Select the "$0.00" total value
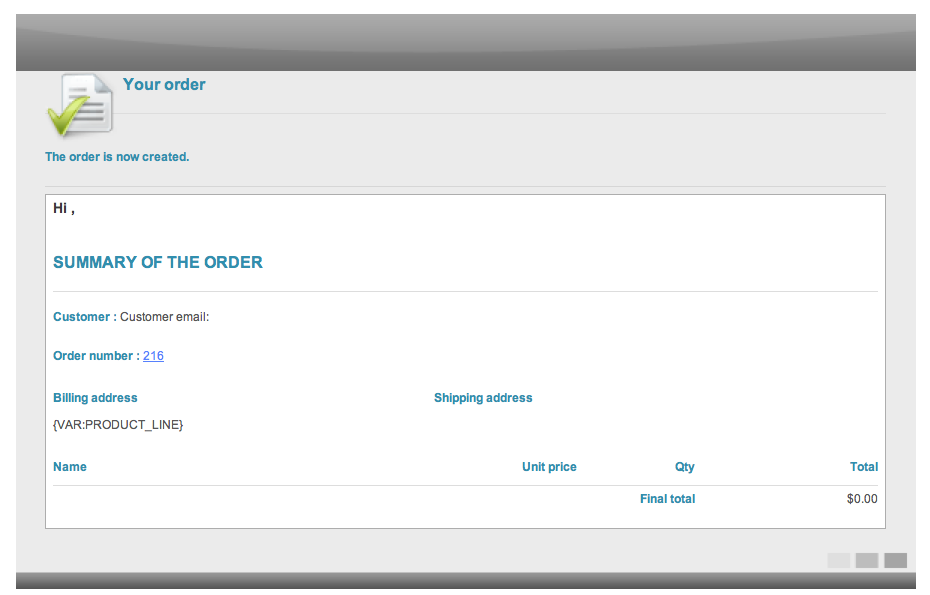930x595 pixels. (x=862, y=499)
